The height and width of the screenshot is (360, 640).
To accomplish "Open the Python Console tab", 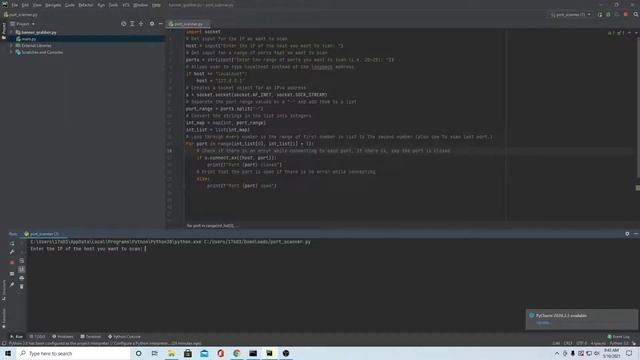I will [x=124, y=337].
